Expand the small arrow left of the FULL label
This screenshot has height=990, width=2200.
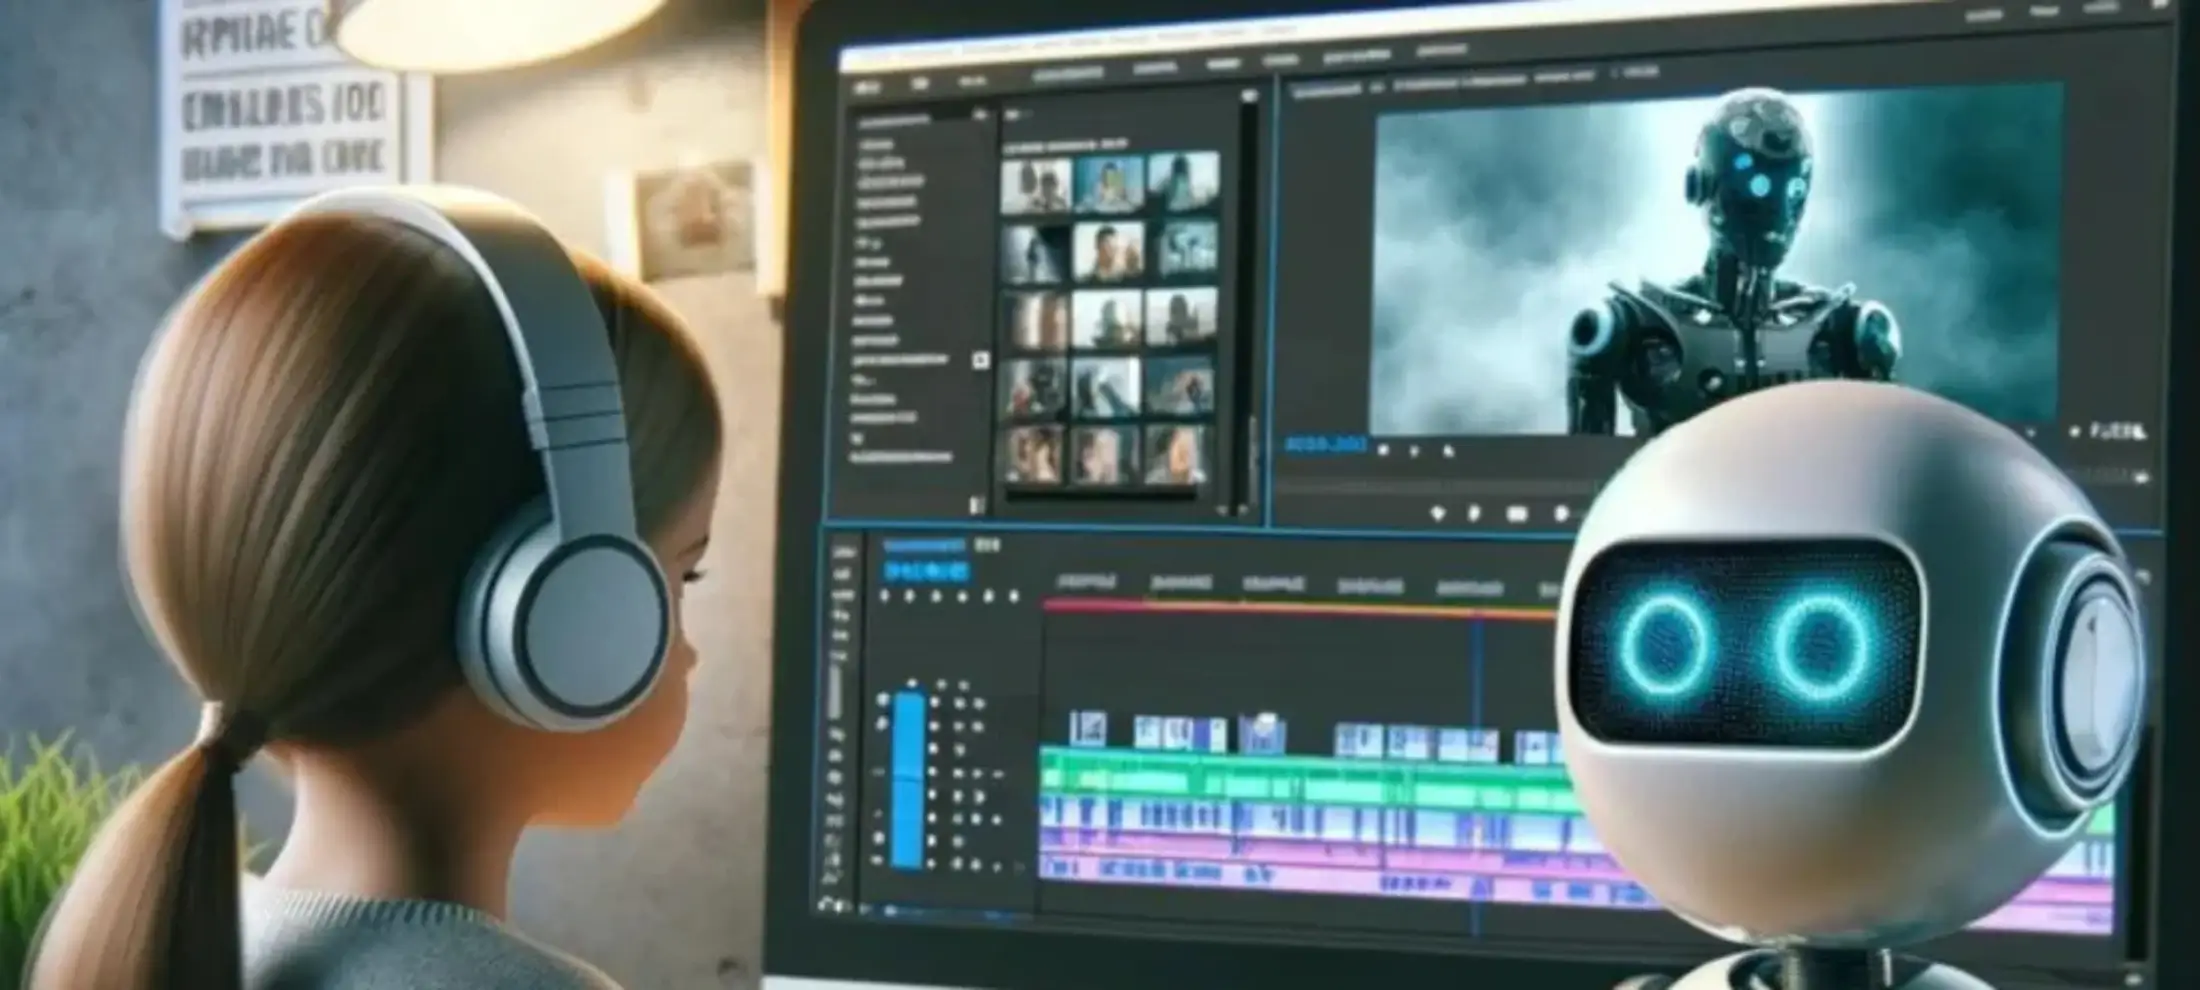point(2074,432)
